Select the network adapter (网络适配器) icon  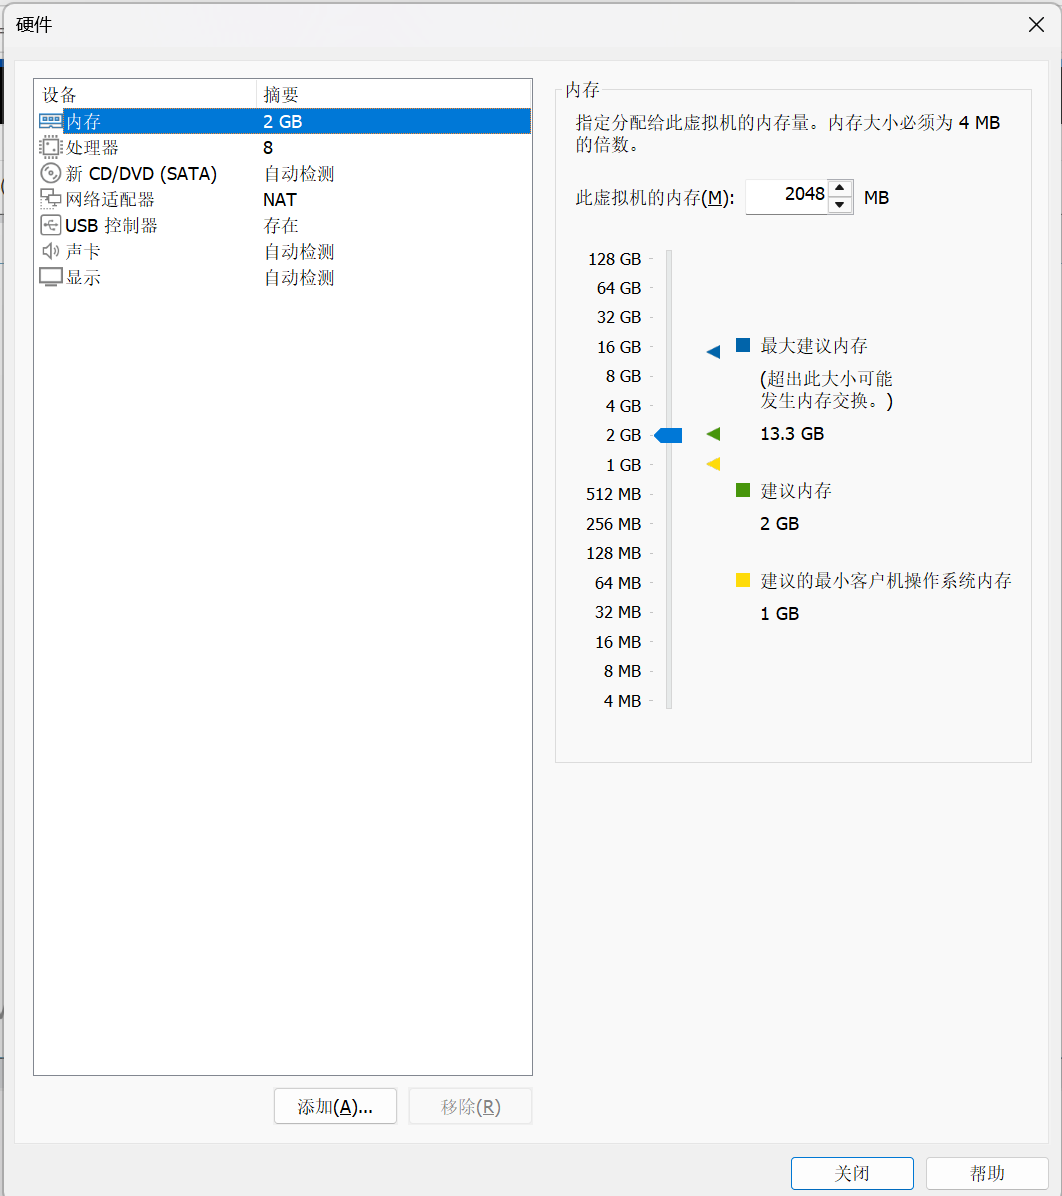coord(50,199)
